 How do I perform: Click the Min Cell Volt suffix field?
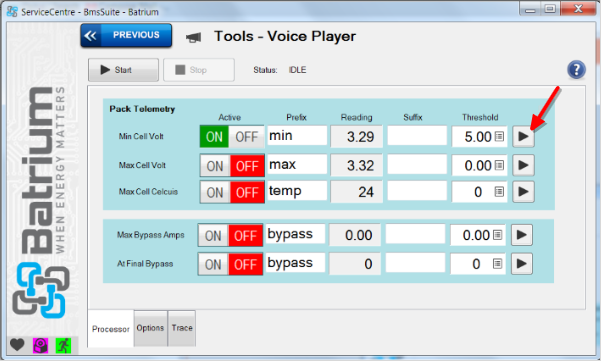417,136
